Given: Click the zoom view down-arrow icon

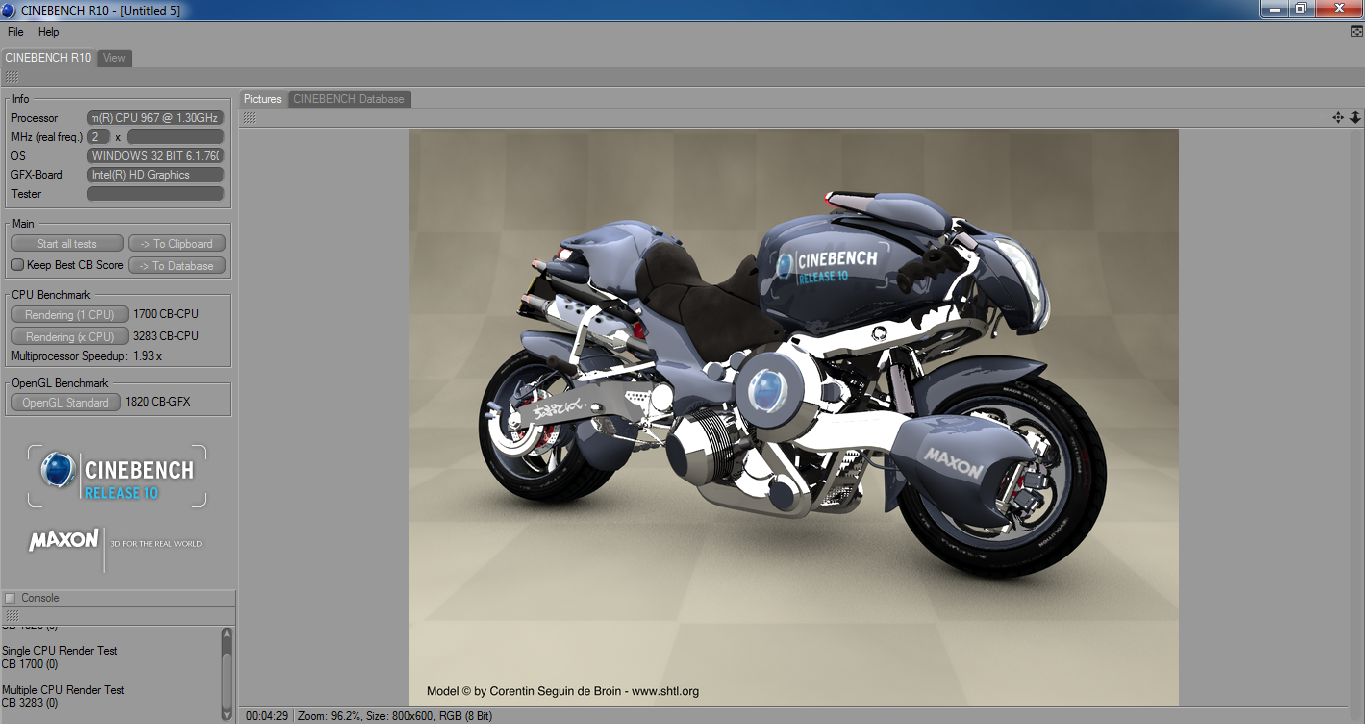Looking at the screenshot, I should pos(1356,117).
